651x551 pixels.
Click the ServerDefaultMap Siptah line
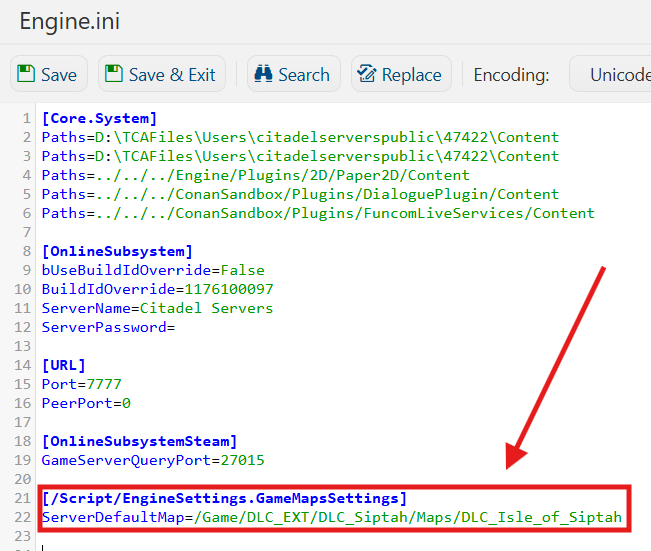pyautogui.click(x=332, y=517)
